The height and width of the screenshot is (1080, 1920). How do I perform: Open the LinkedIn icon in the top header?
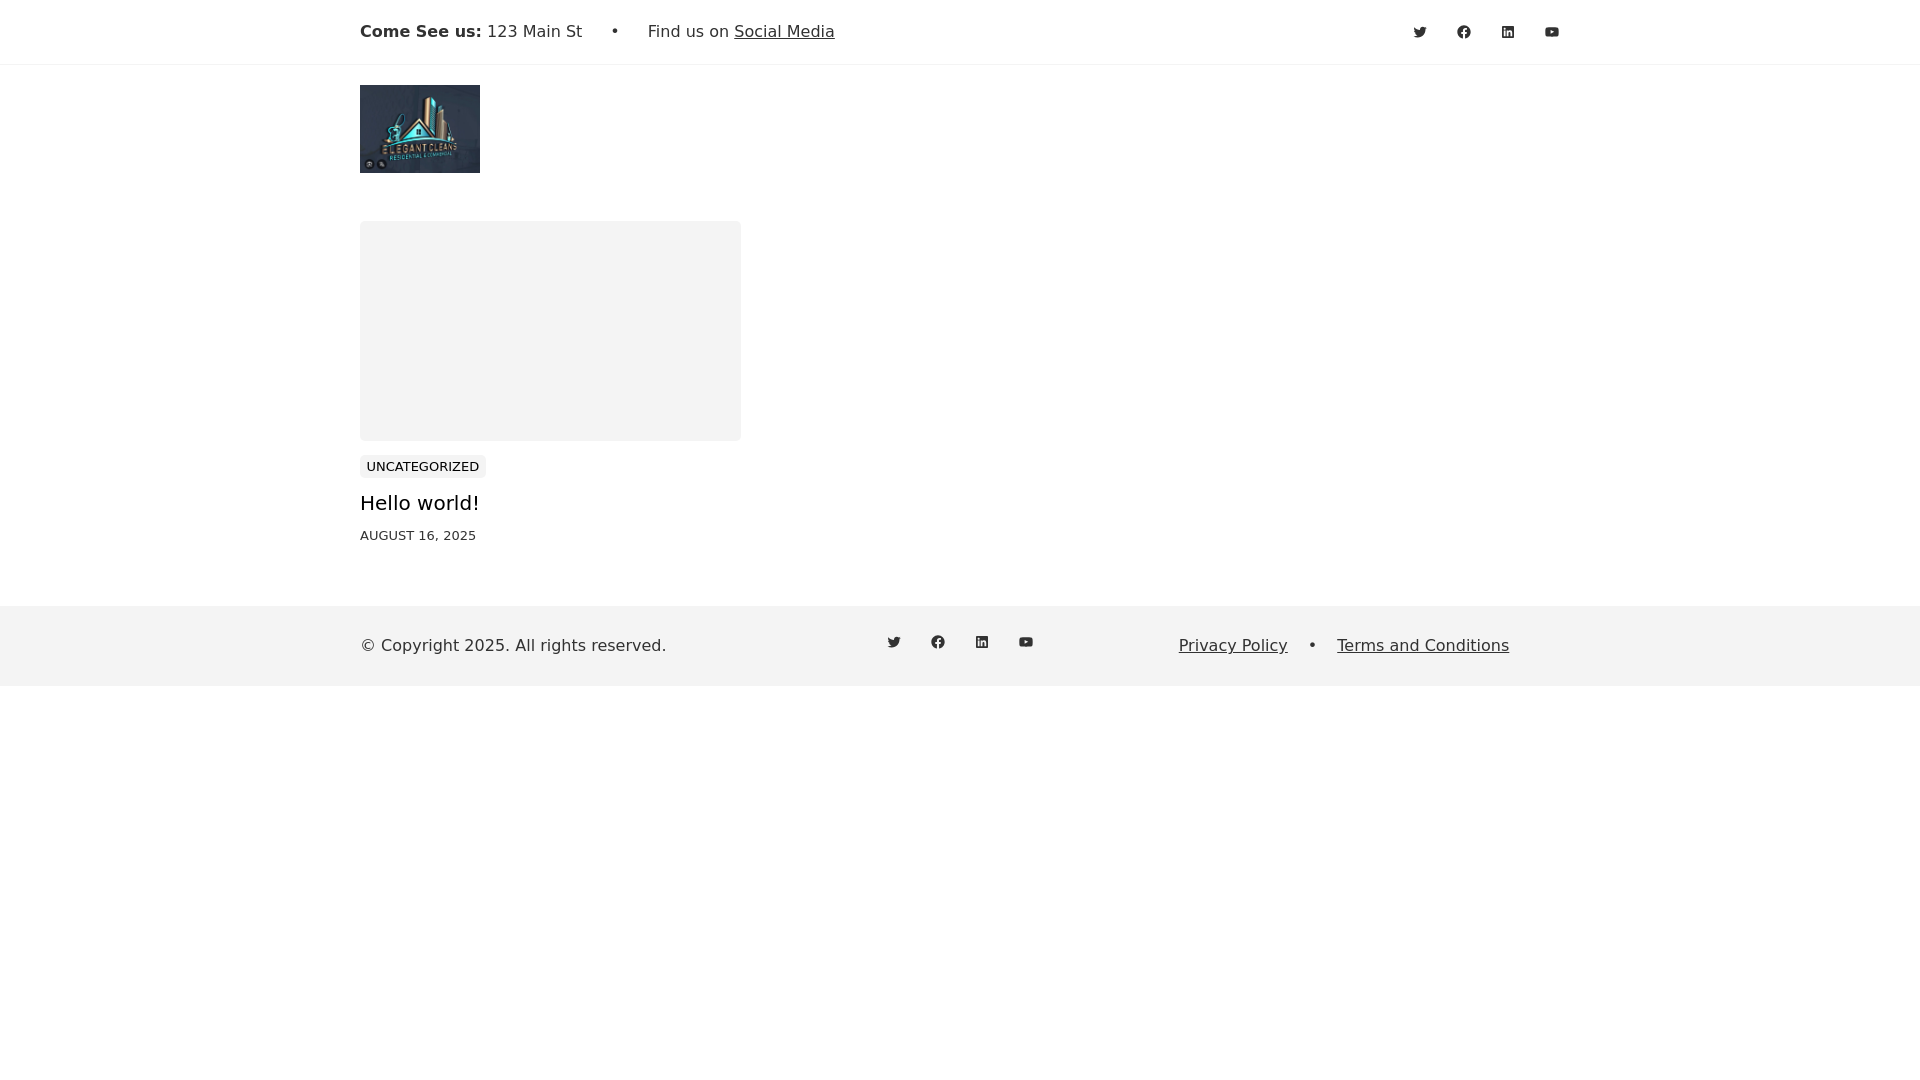1508,32
